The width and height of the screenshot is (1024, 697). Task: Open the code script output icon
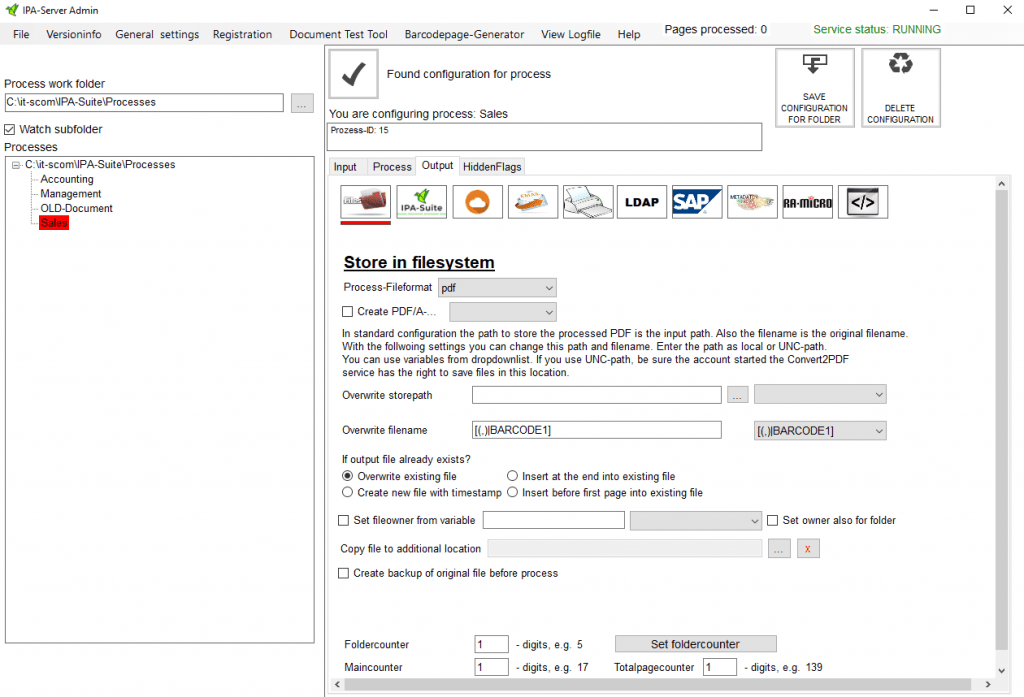click(862, 202)
